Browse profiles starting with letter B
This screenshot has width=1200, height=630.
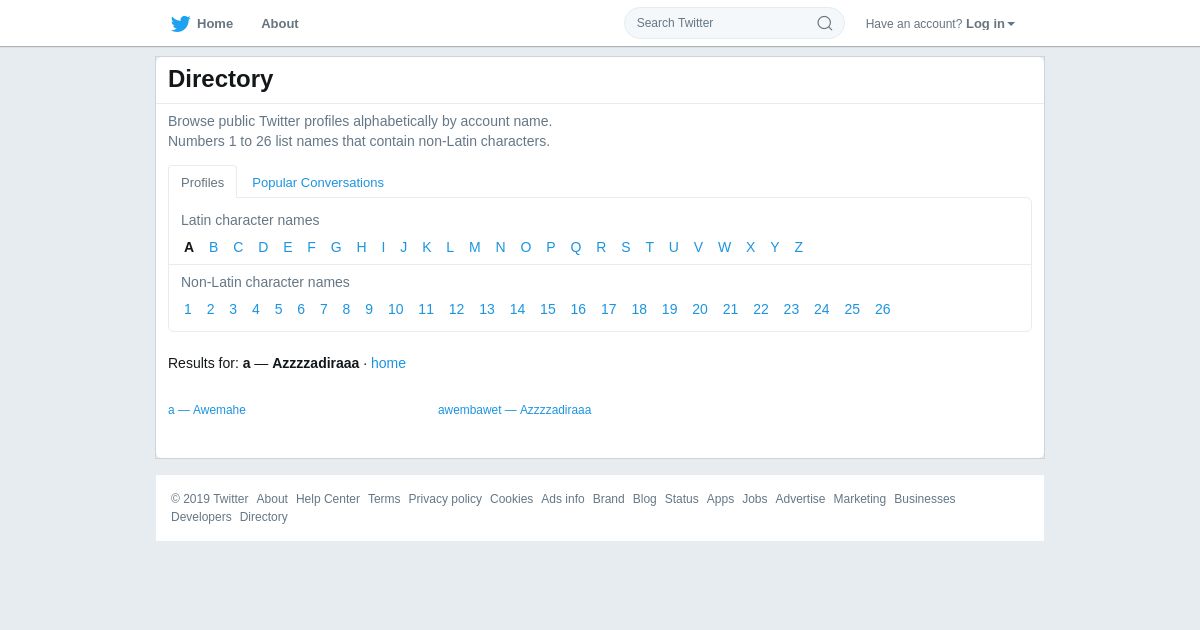pos(213,247)
